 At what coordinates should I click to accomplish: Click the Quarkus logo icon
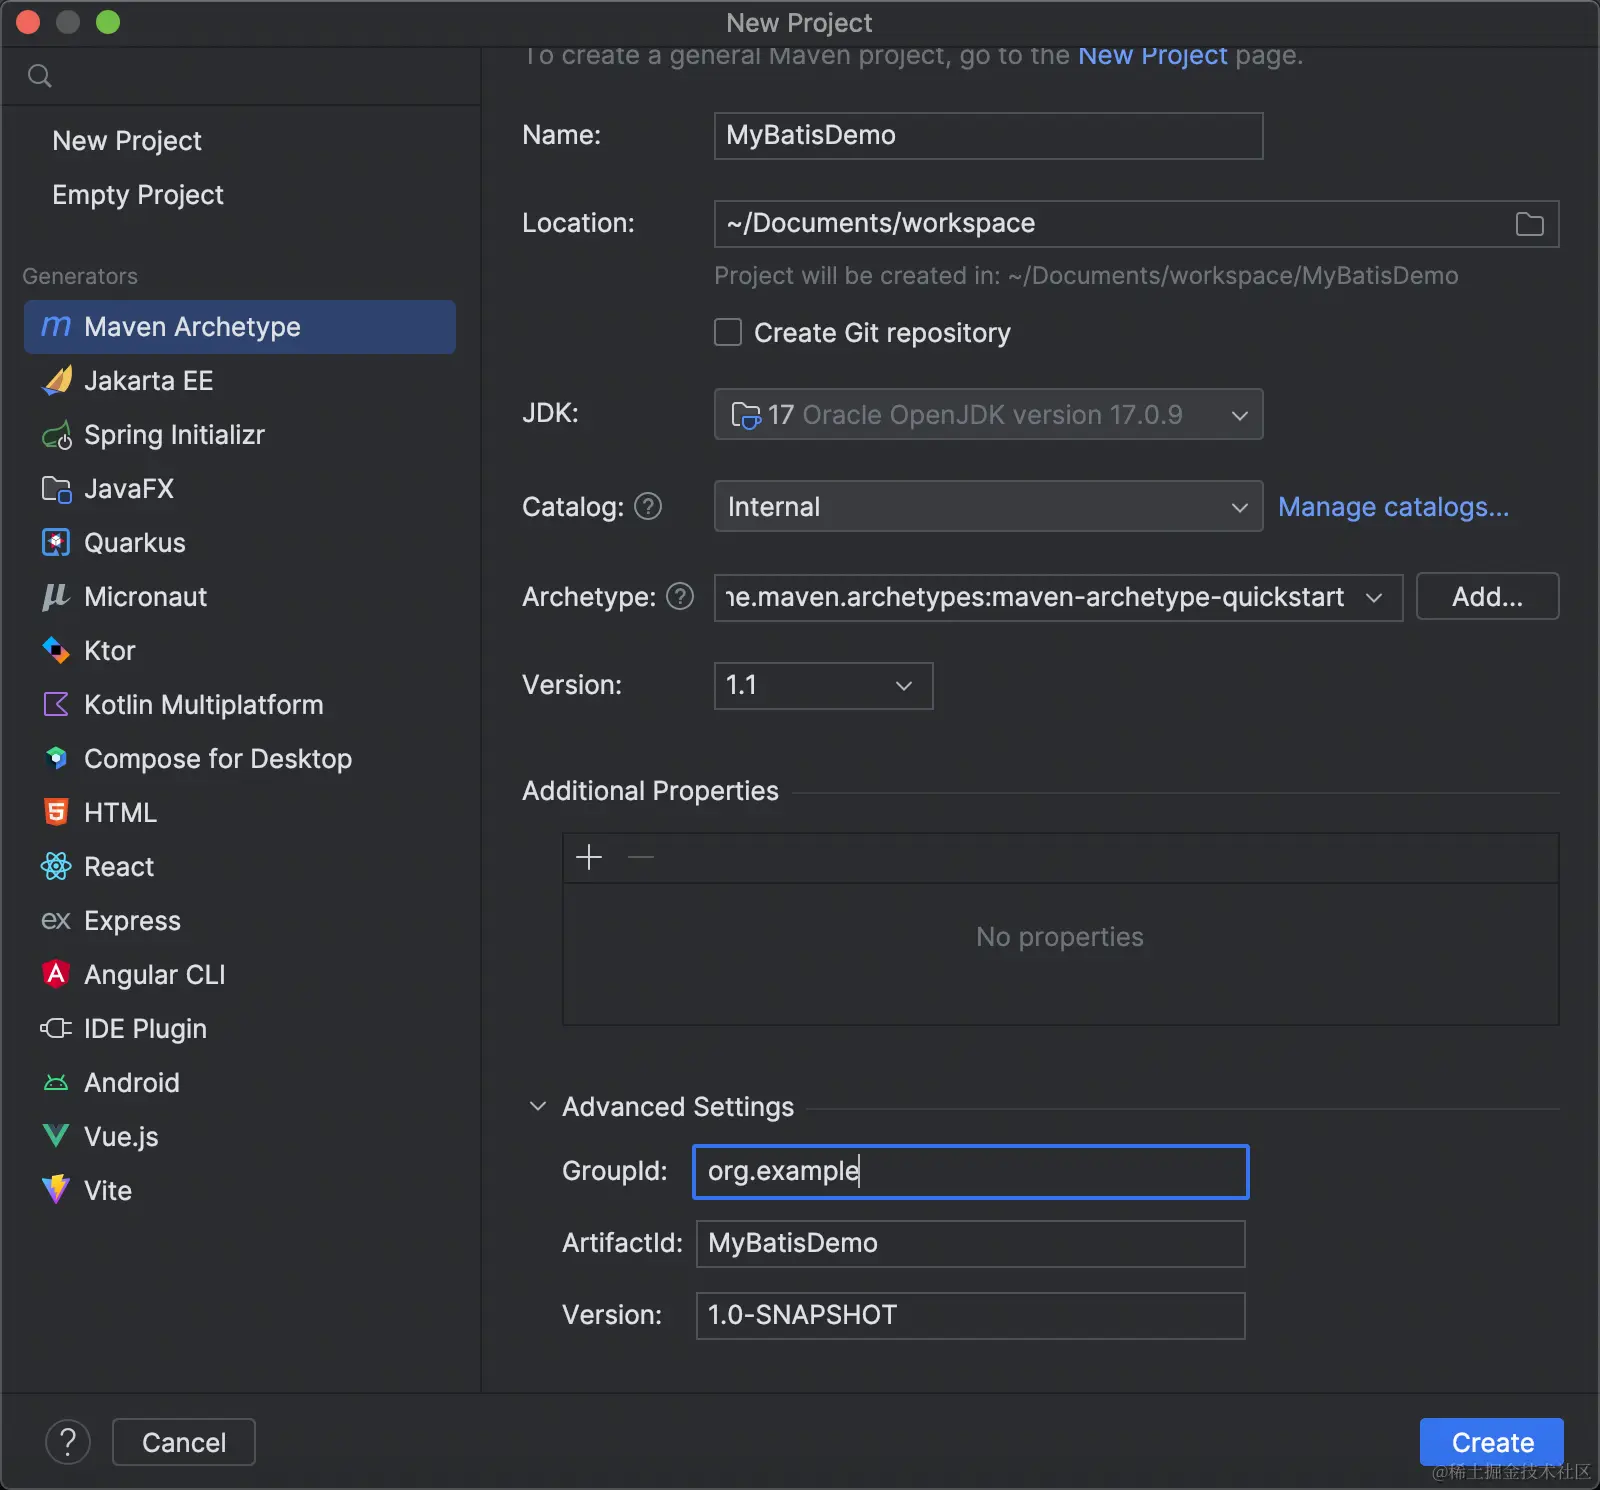57,543
